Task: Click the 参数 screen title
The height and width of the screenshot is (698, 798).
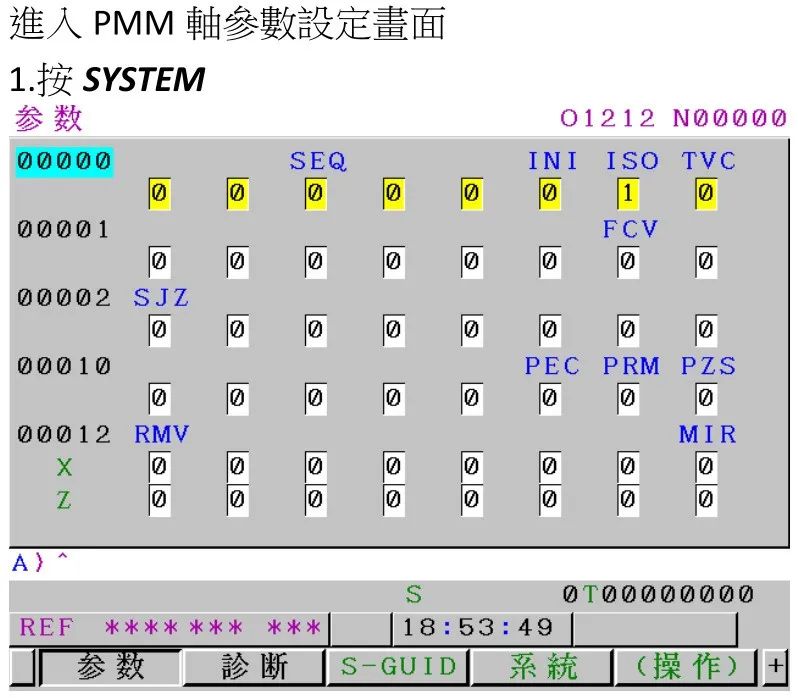Action: pos(48,119)
